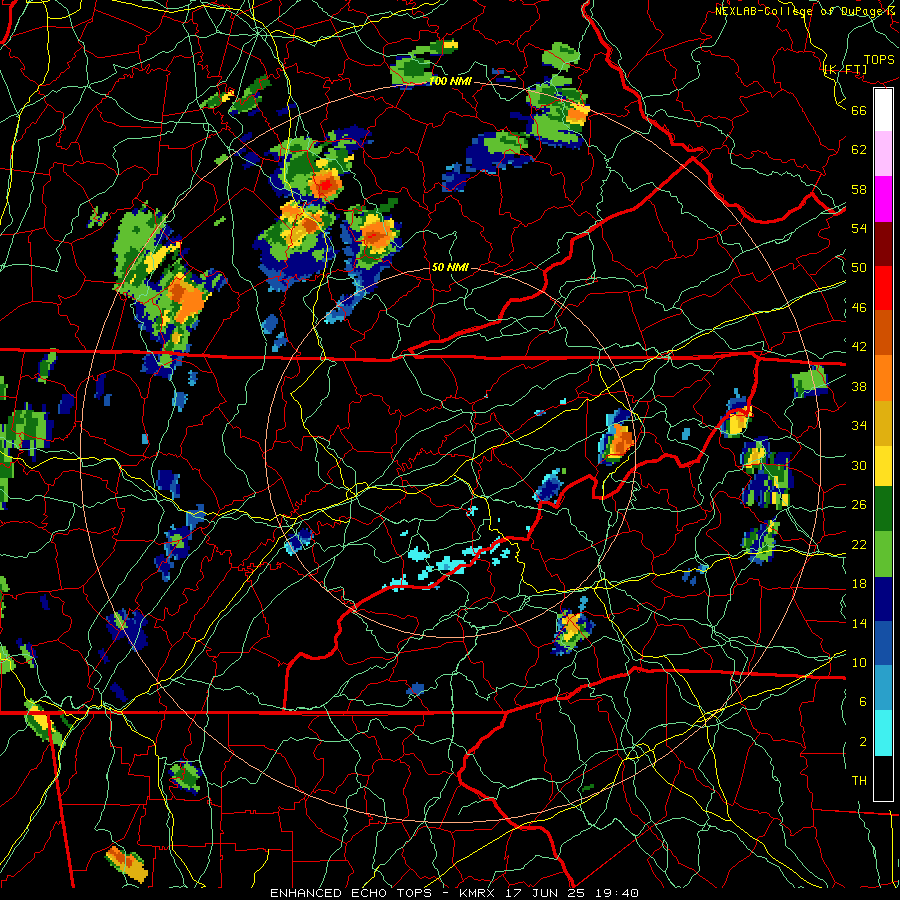Click the light pink legend swatch
Screen dimensions: 900x900
tap(883, 154)
